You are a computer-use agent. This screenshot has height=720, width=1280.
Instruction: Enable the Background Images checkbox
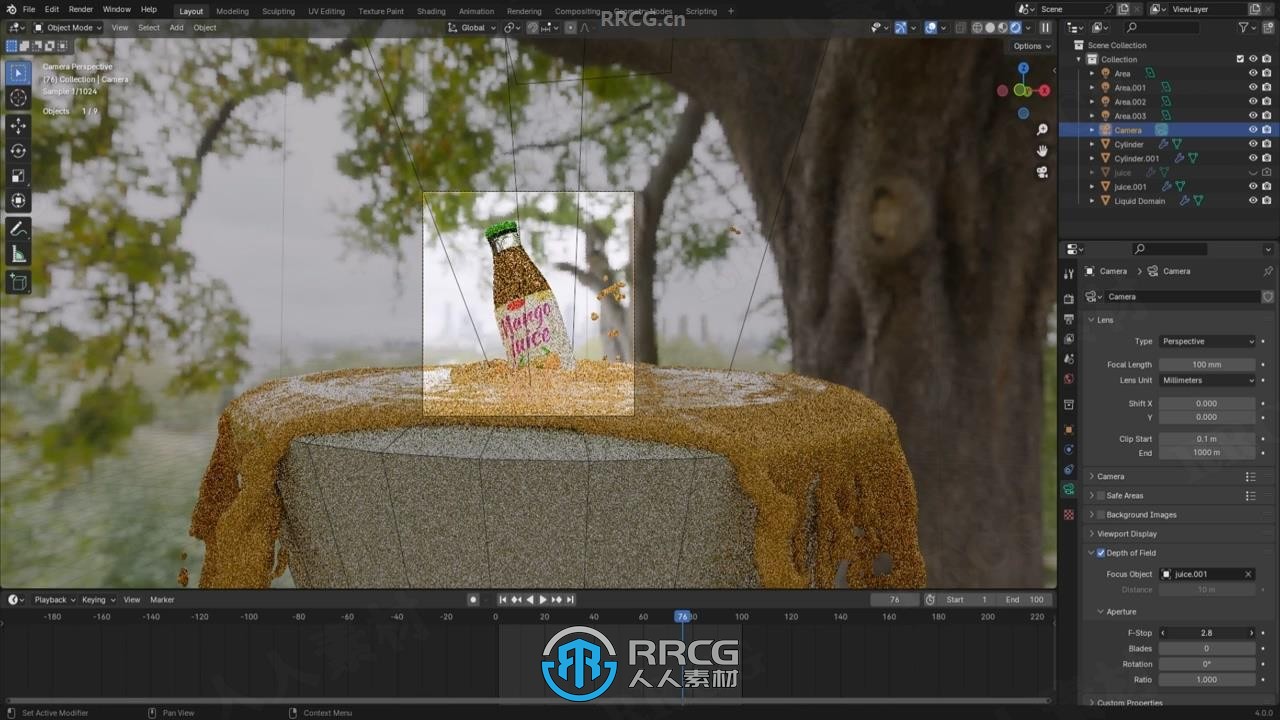coord(1101,514)
